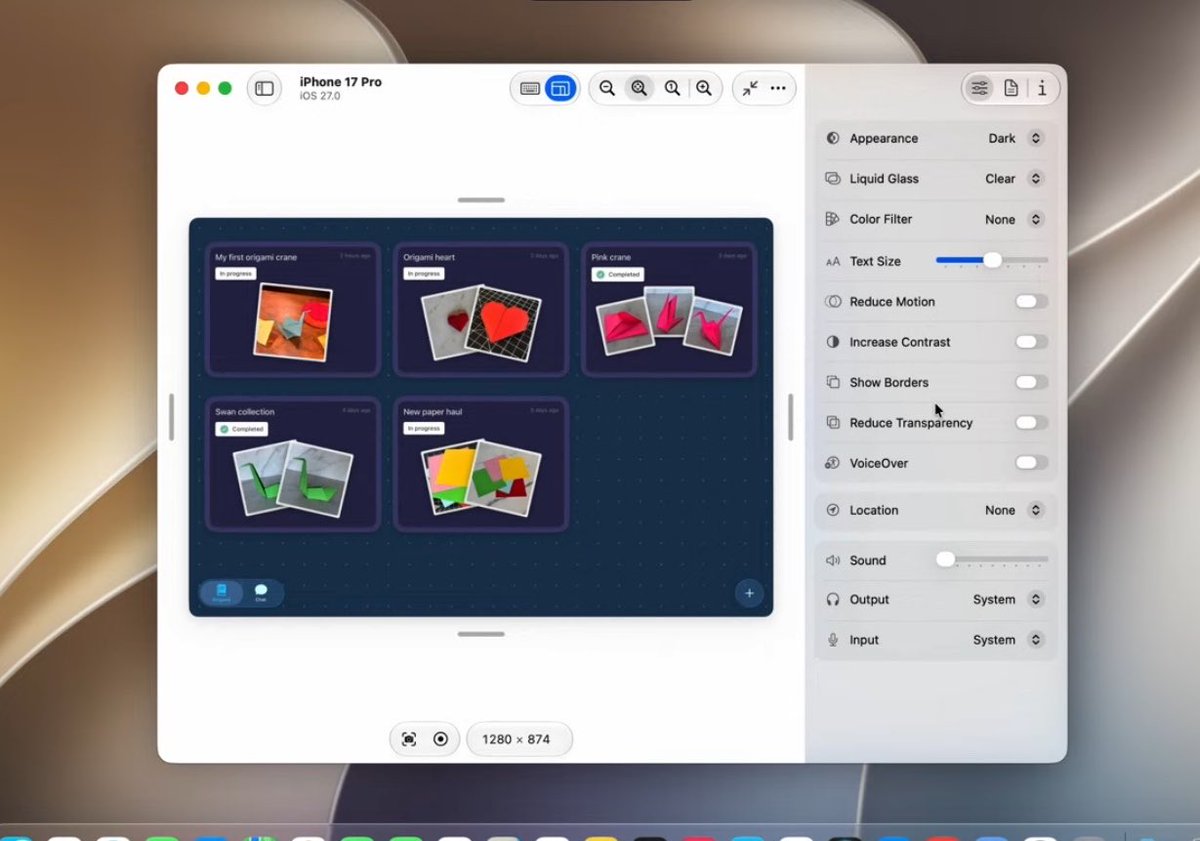
Task: Open the Swan collection card
Action: [293, 464]
